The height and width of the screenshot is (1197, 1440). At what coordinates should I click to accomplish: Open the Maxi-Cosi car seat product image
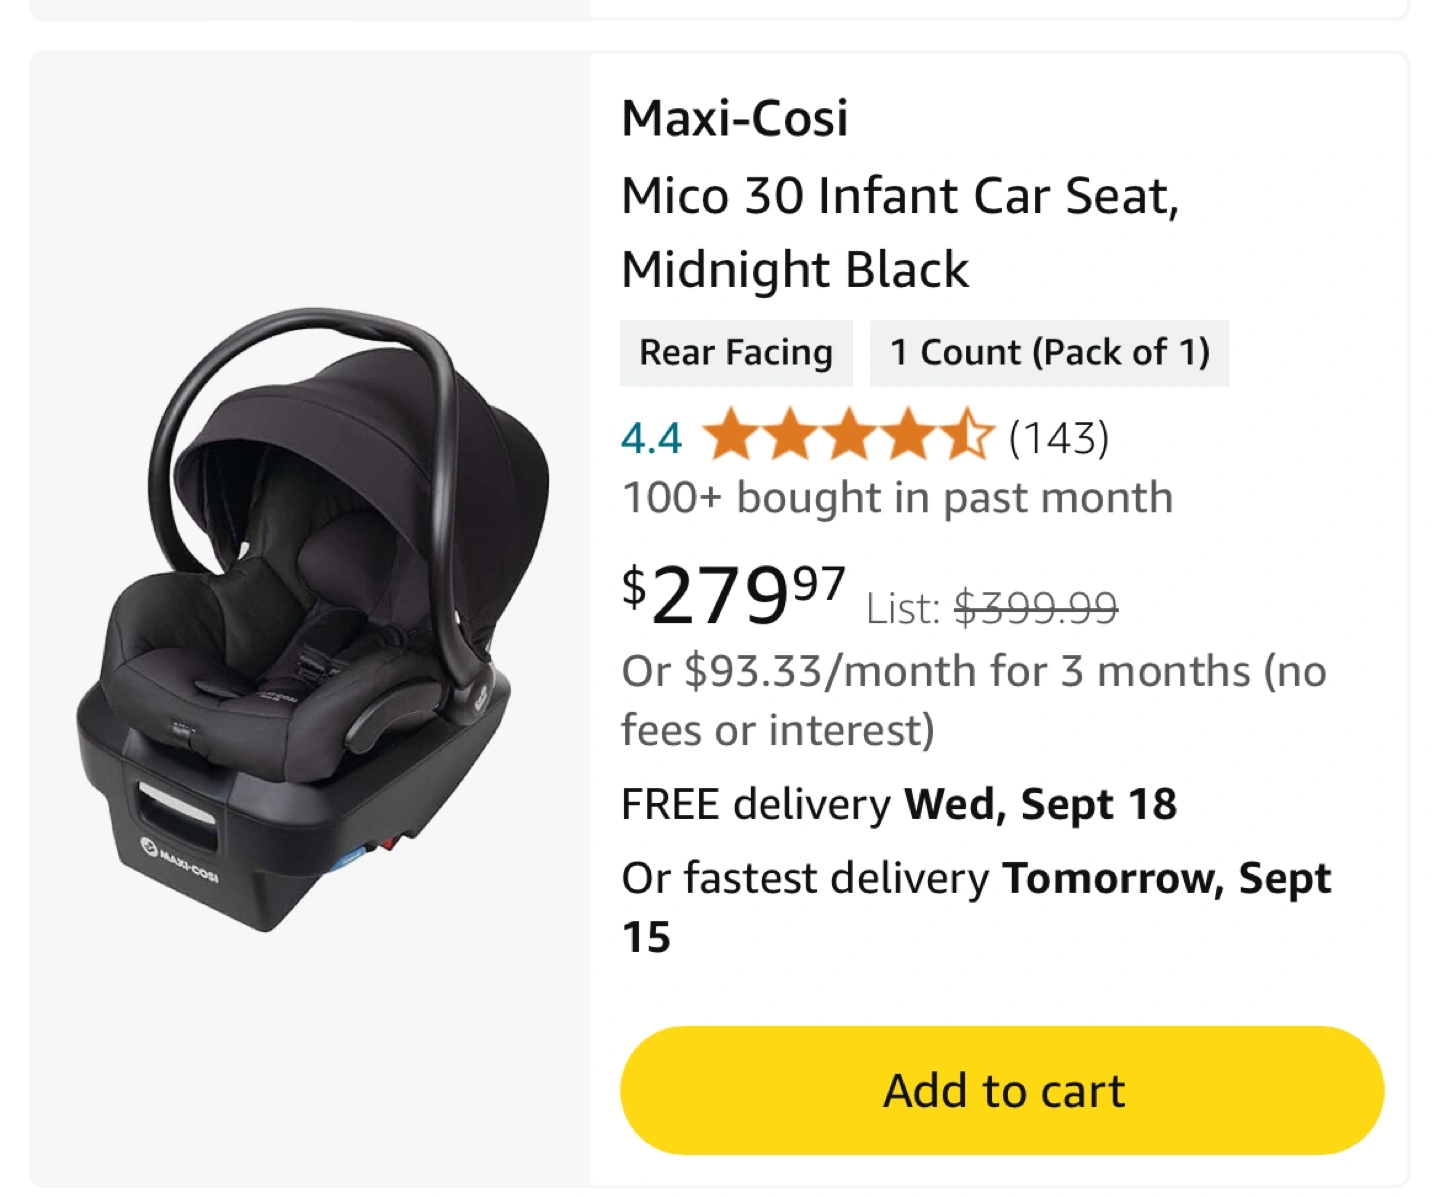tap(310, 620)
